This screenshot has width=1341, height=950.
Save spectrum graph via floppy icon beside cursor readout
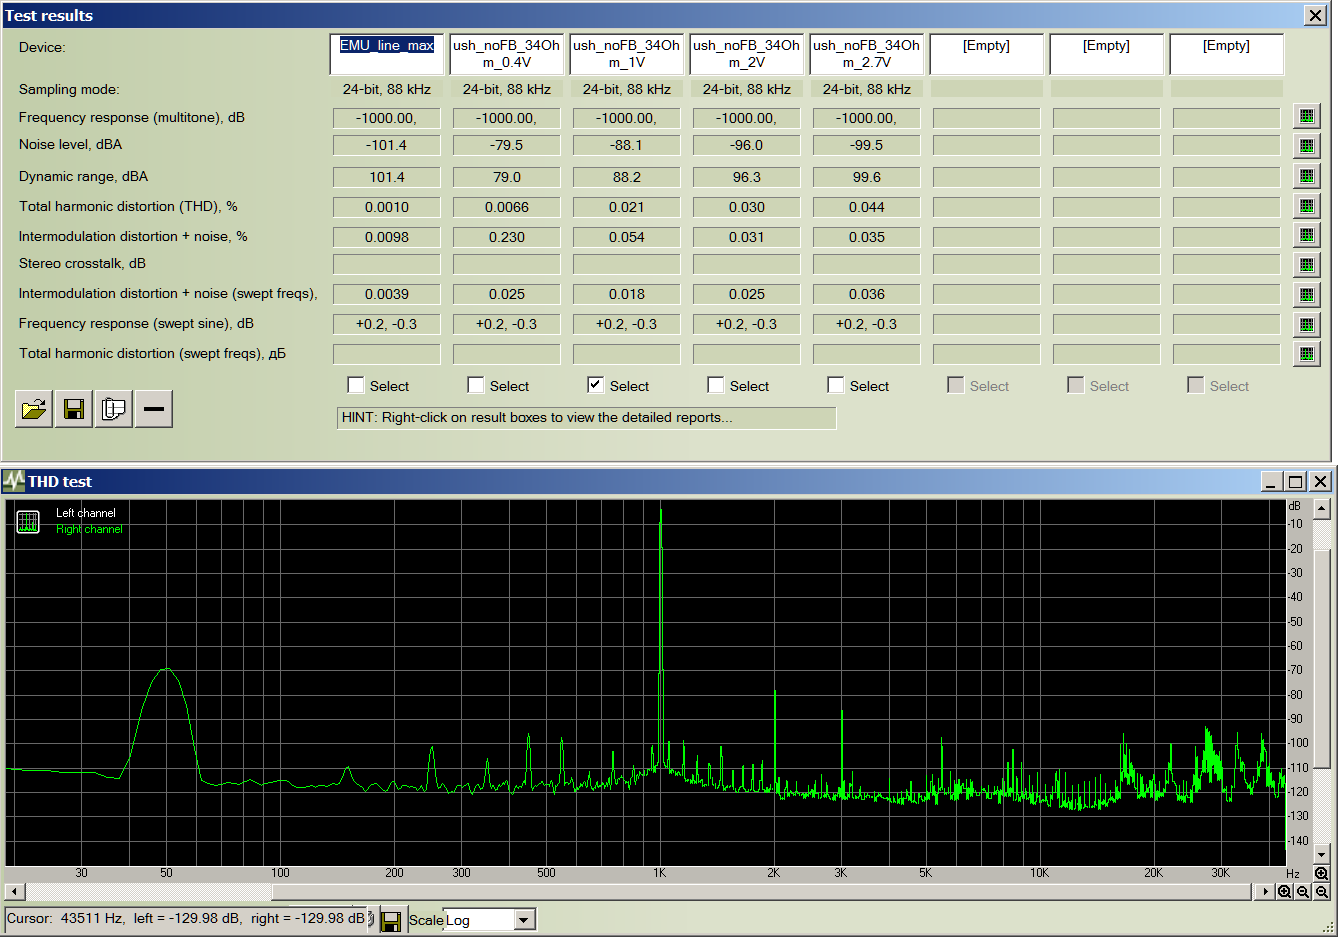[x=391, y=921]
